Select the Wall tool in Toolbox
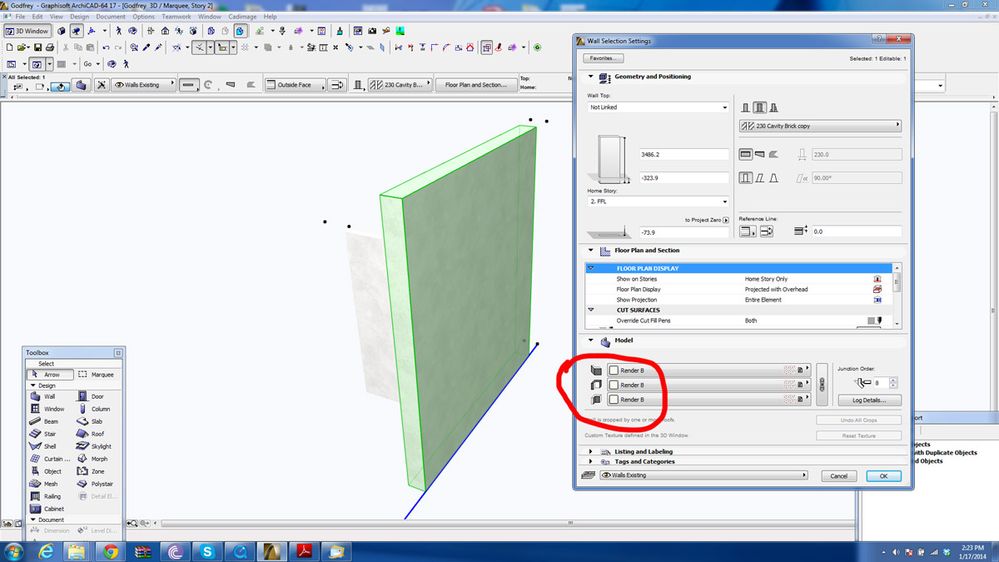This screenshot has height=562, width=999. tap(49, 396)
